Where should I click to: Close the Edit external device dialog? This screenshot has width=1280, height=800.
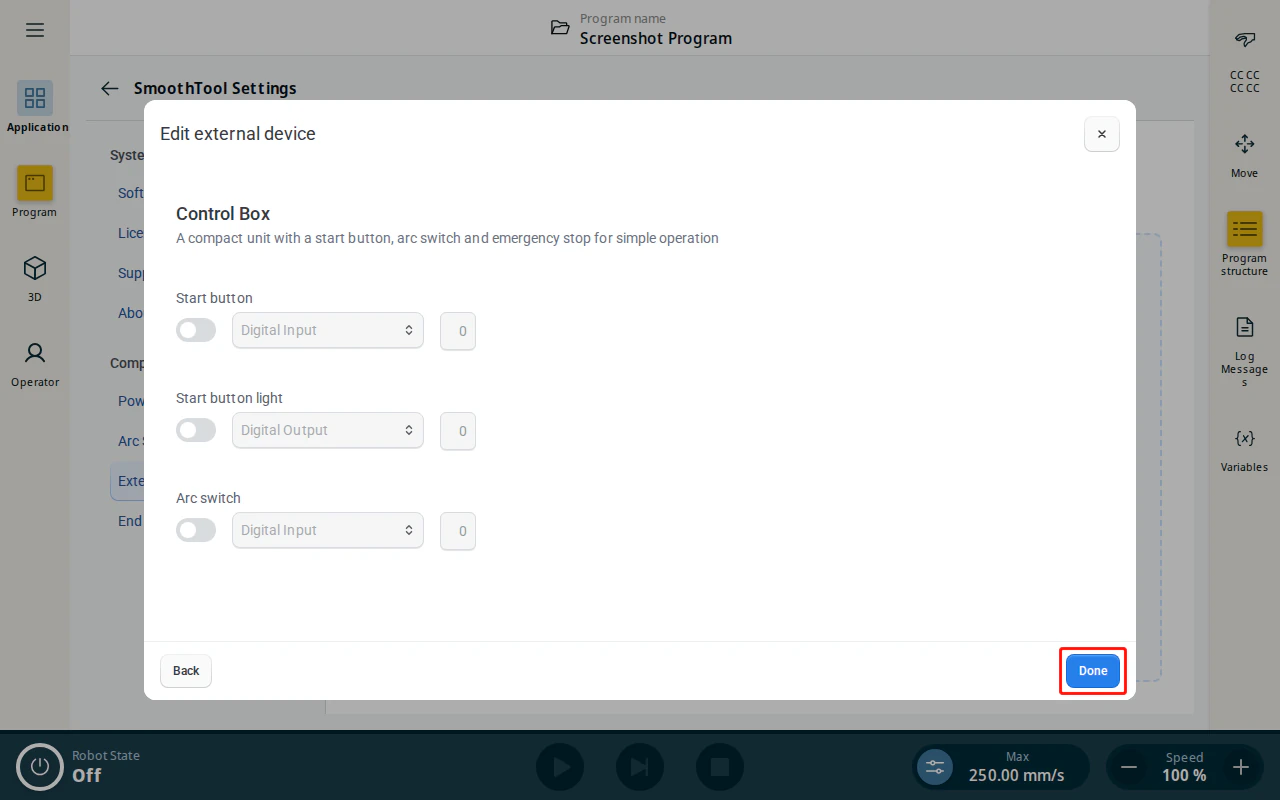[x=1102, y=134]
